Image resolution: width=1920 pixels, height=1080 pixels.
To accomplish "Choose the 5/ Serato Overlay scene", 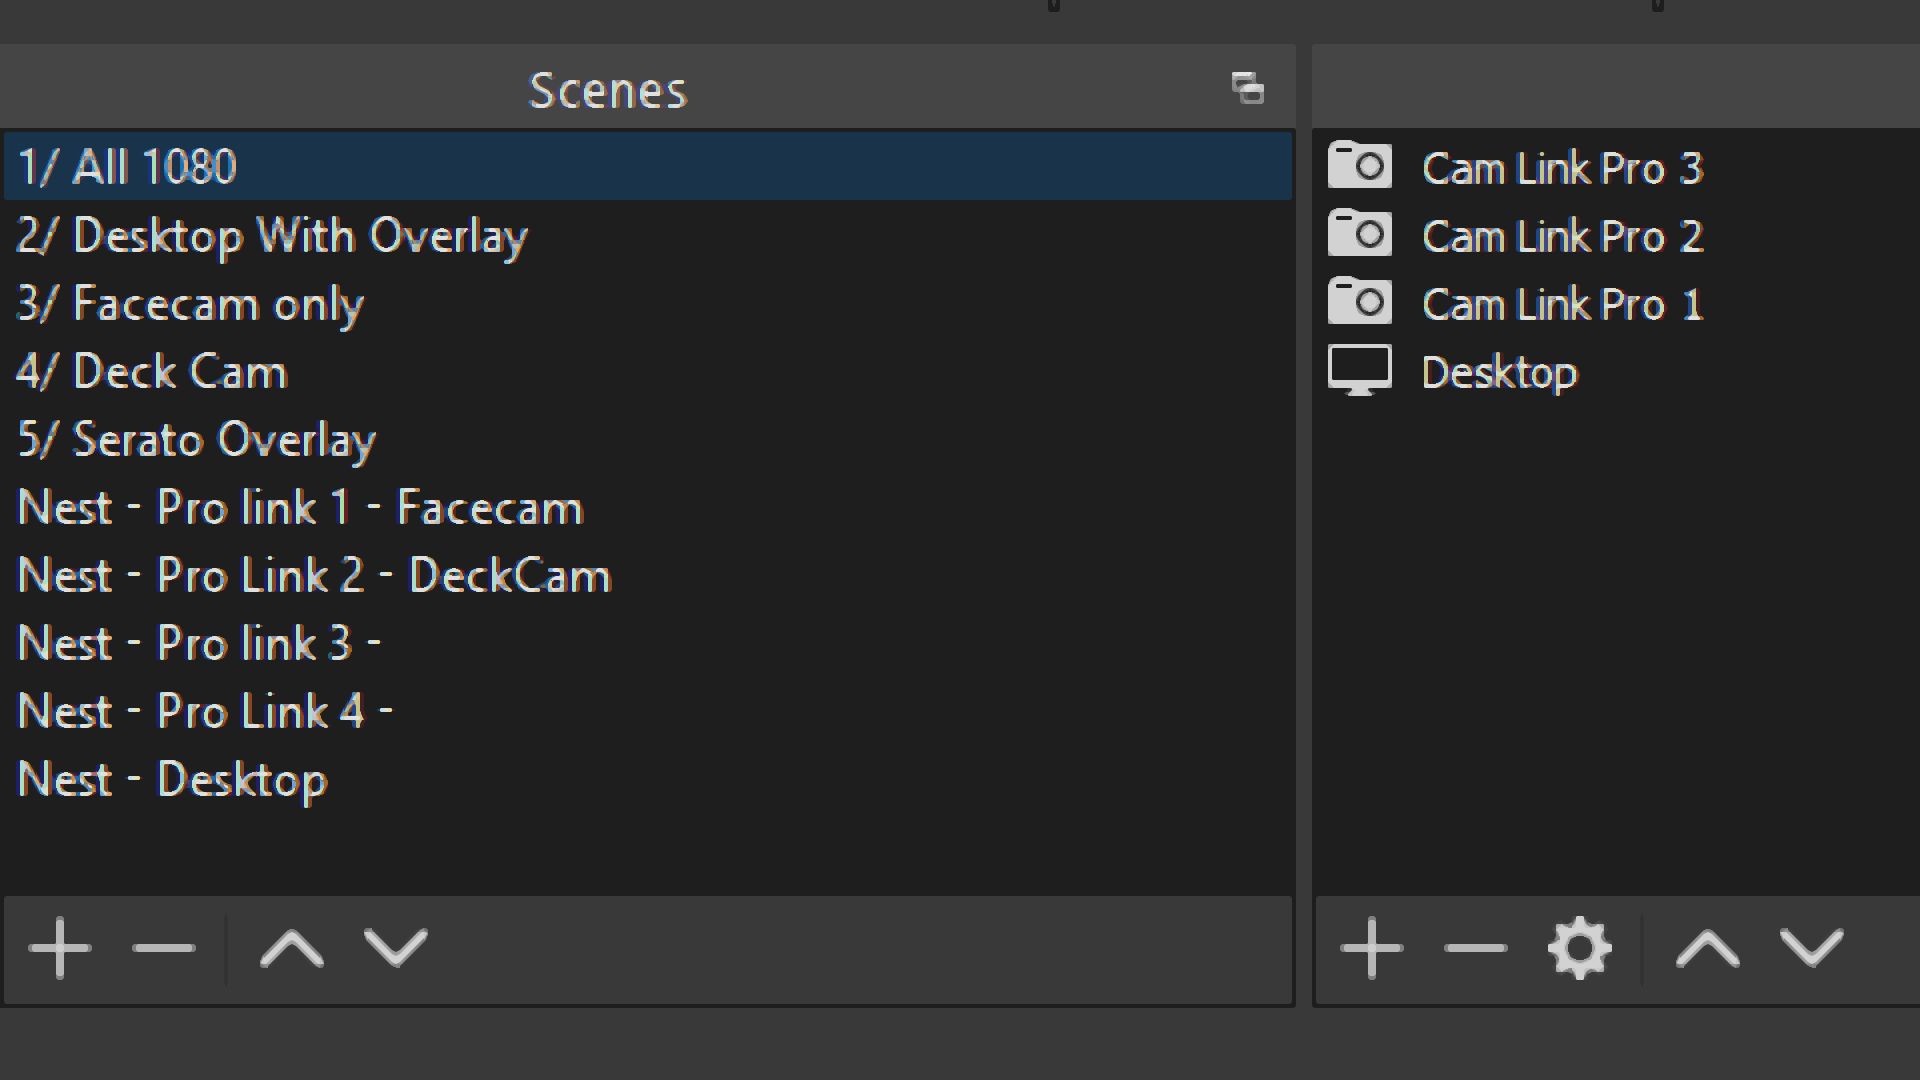I will [648, 439].
